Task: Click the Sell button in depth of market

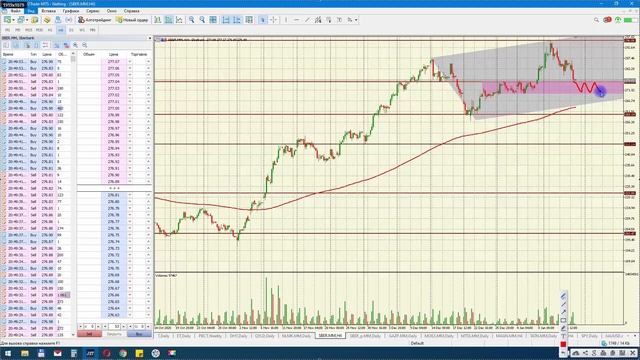Action: 89,334
